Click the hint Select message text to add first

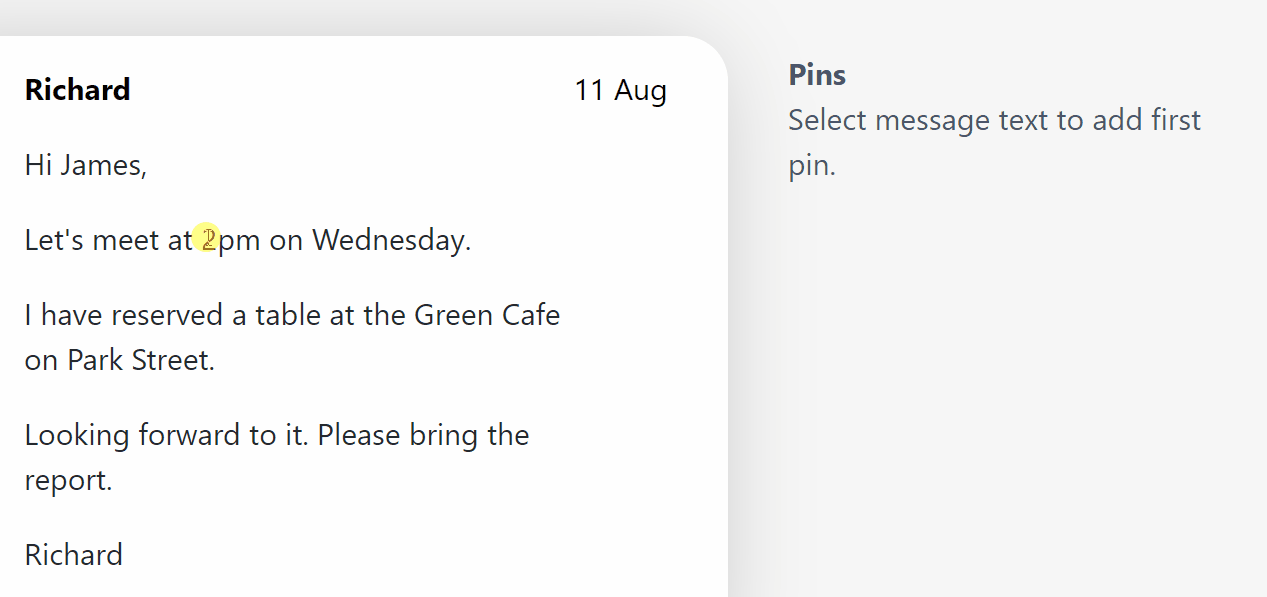(x=995, y=120)
